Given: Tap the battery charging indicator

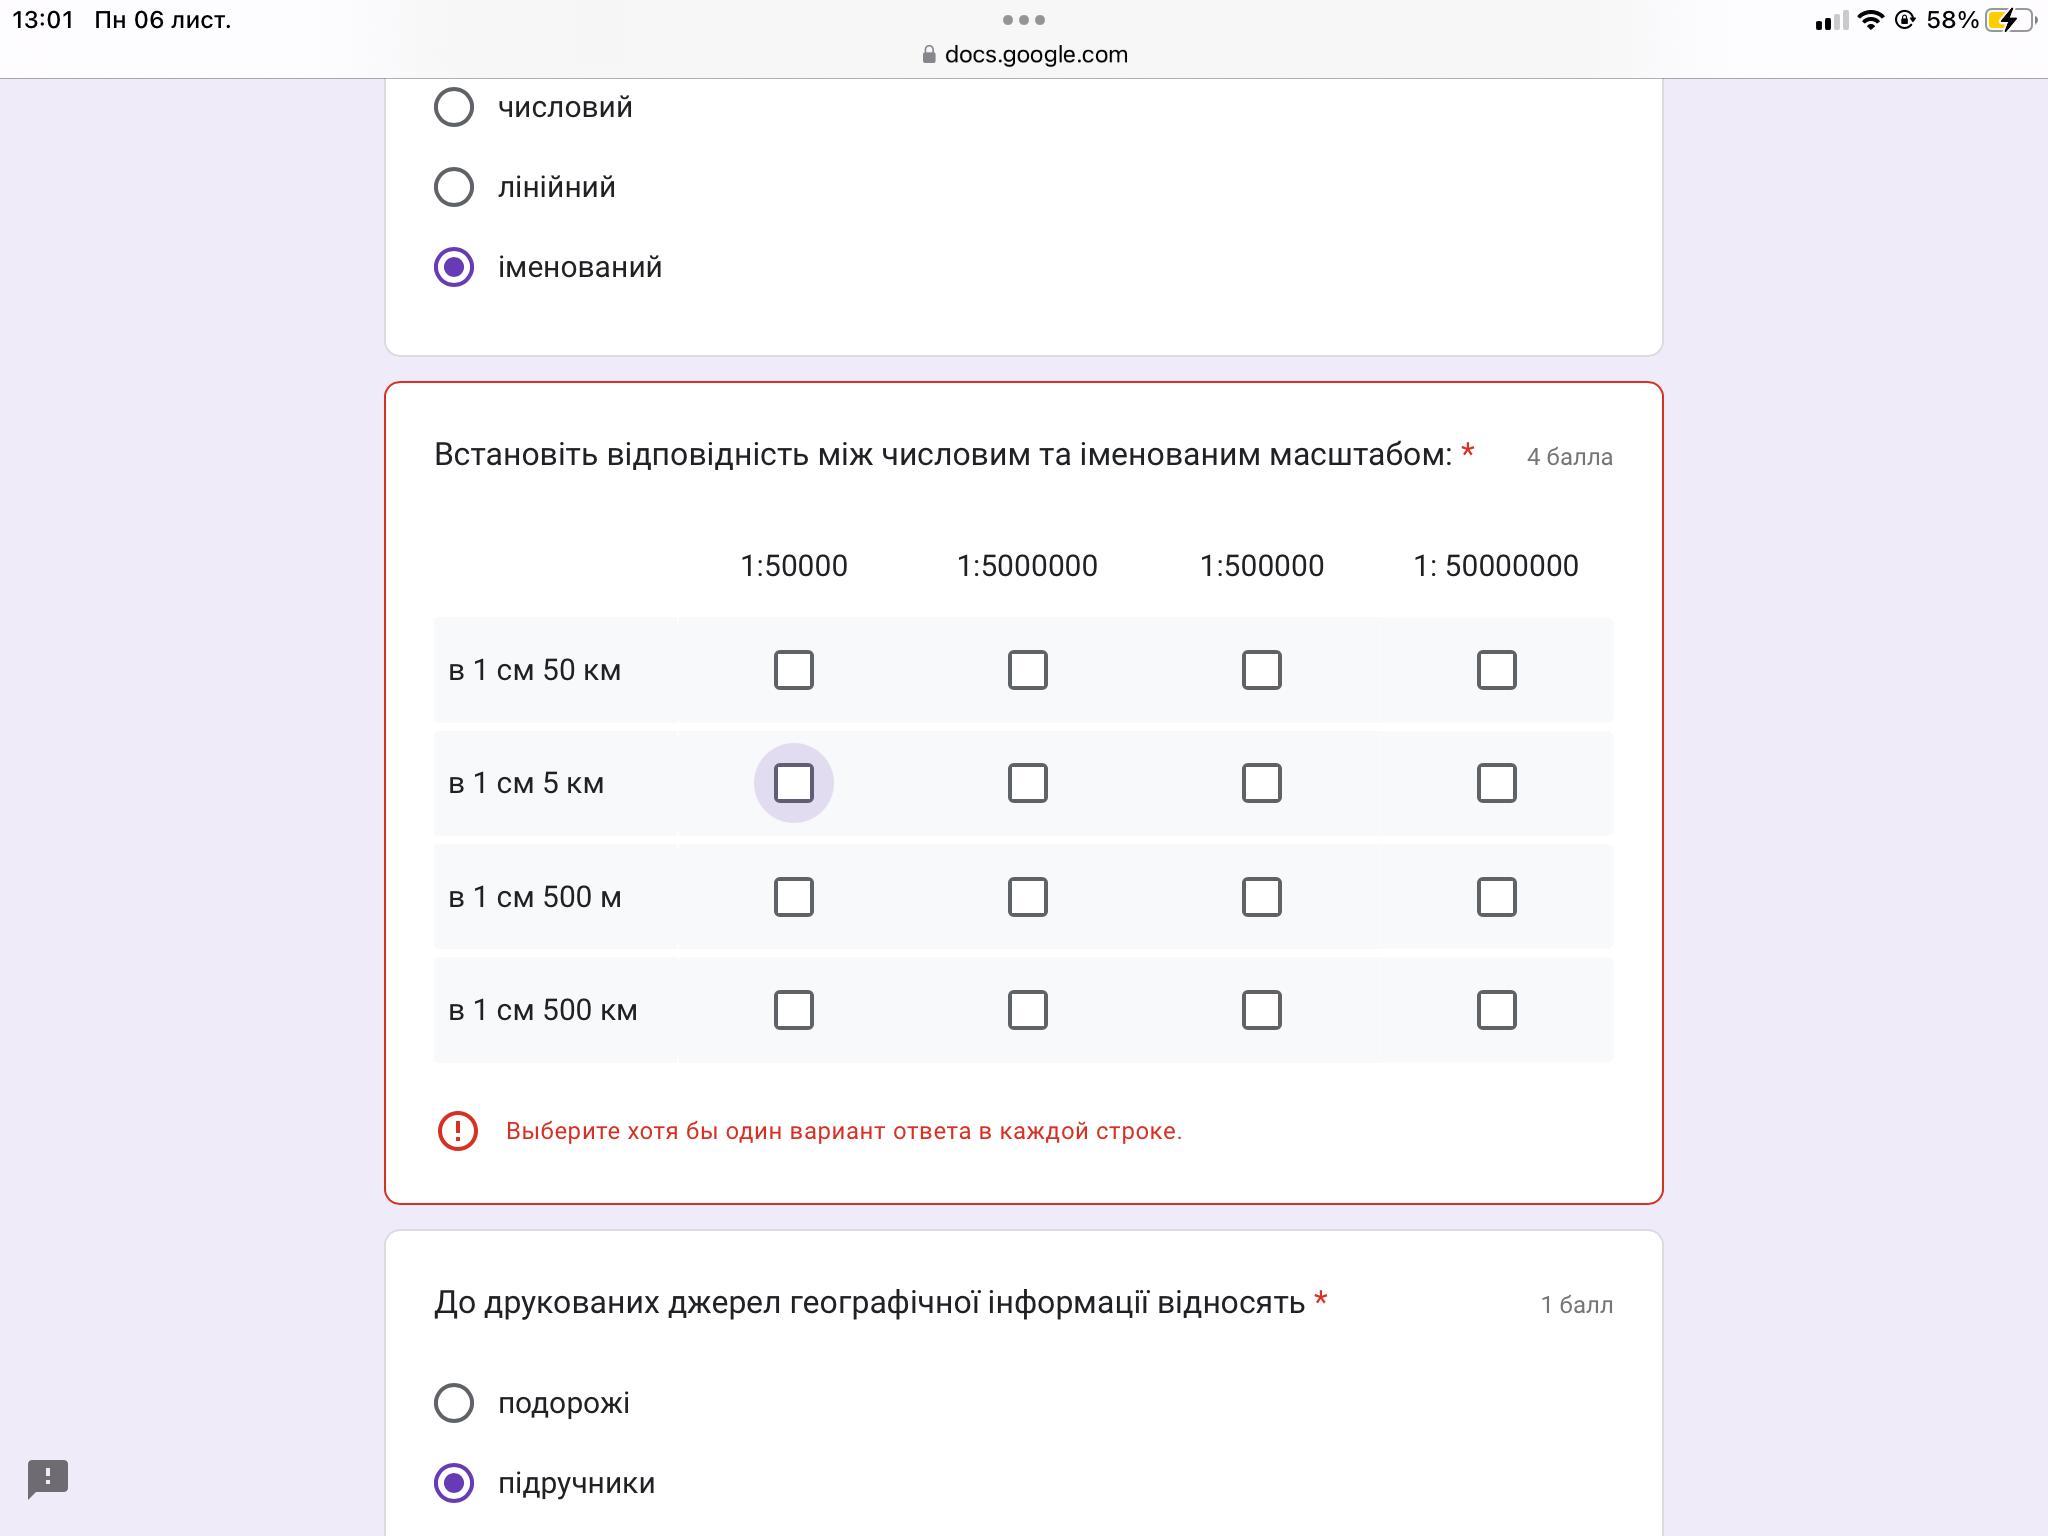Looking at the screenshot, I should pos(2008,20).
